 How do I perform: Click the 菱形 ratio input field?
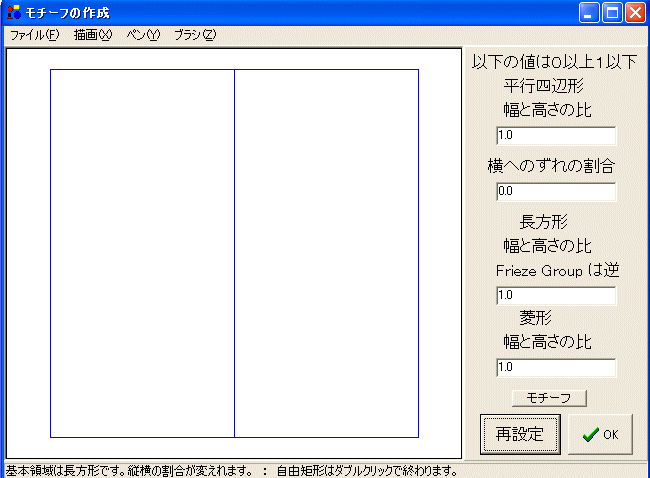[556, 368]
